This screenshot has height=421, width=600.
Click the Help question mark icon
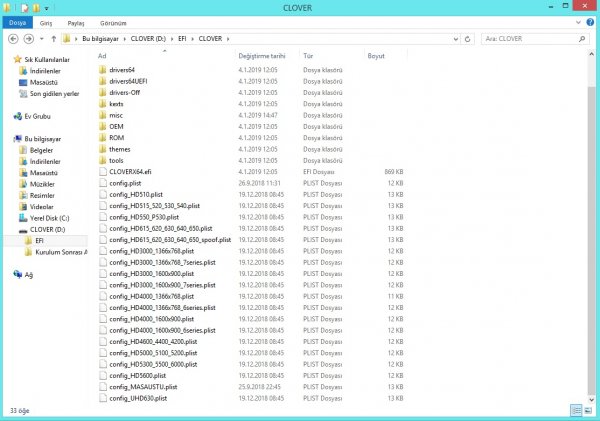tap(590, 20)
